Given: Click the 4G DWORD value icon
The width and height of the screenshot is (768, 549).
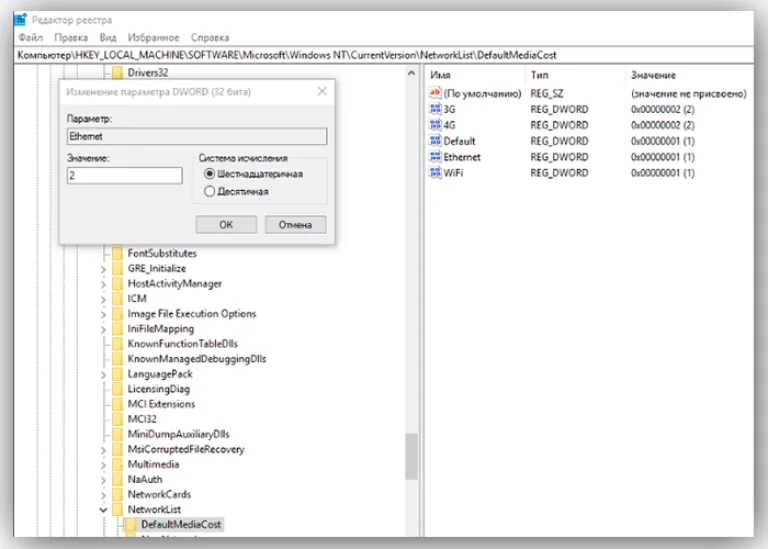Looking at the screenshot, I should tap(435, 125).
